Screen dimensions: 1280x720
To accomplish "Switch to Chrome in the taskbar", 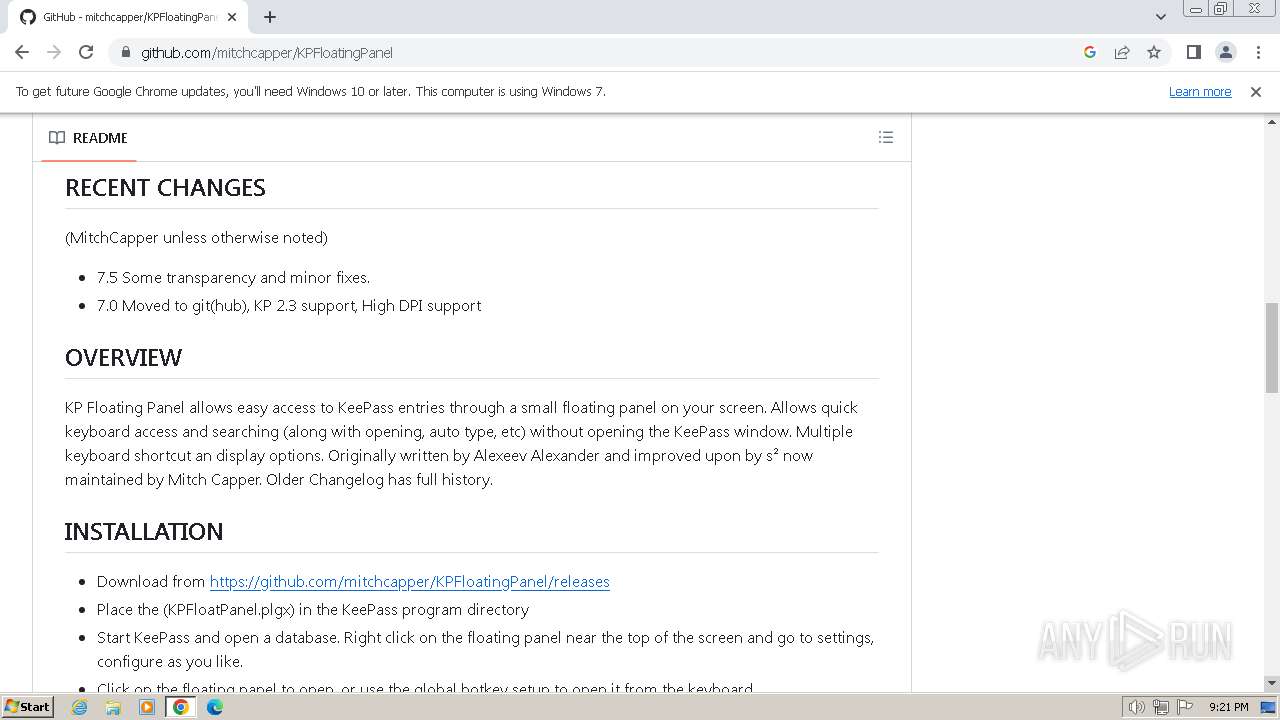I will [181, 707].
